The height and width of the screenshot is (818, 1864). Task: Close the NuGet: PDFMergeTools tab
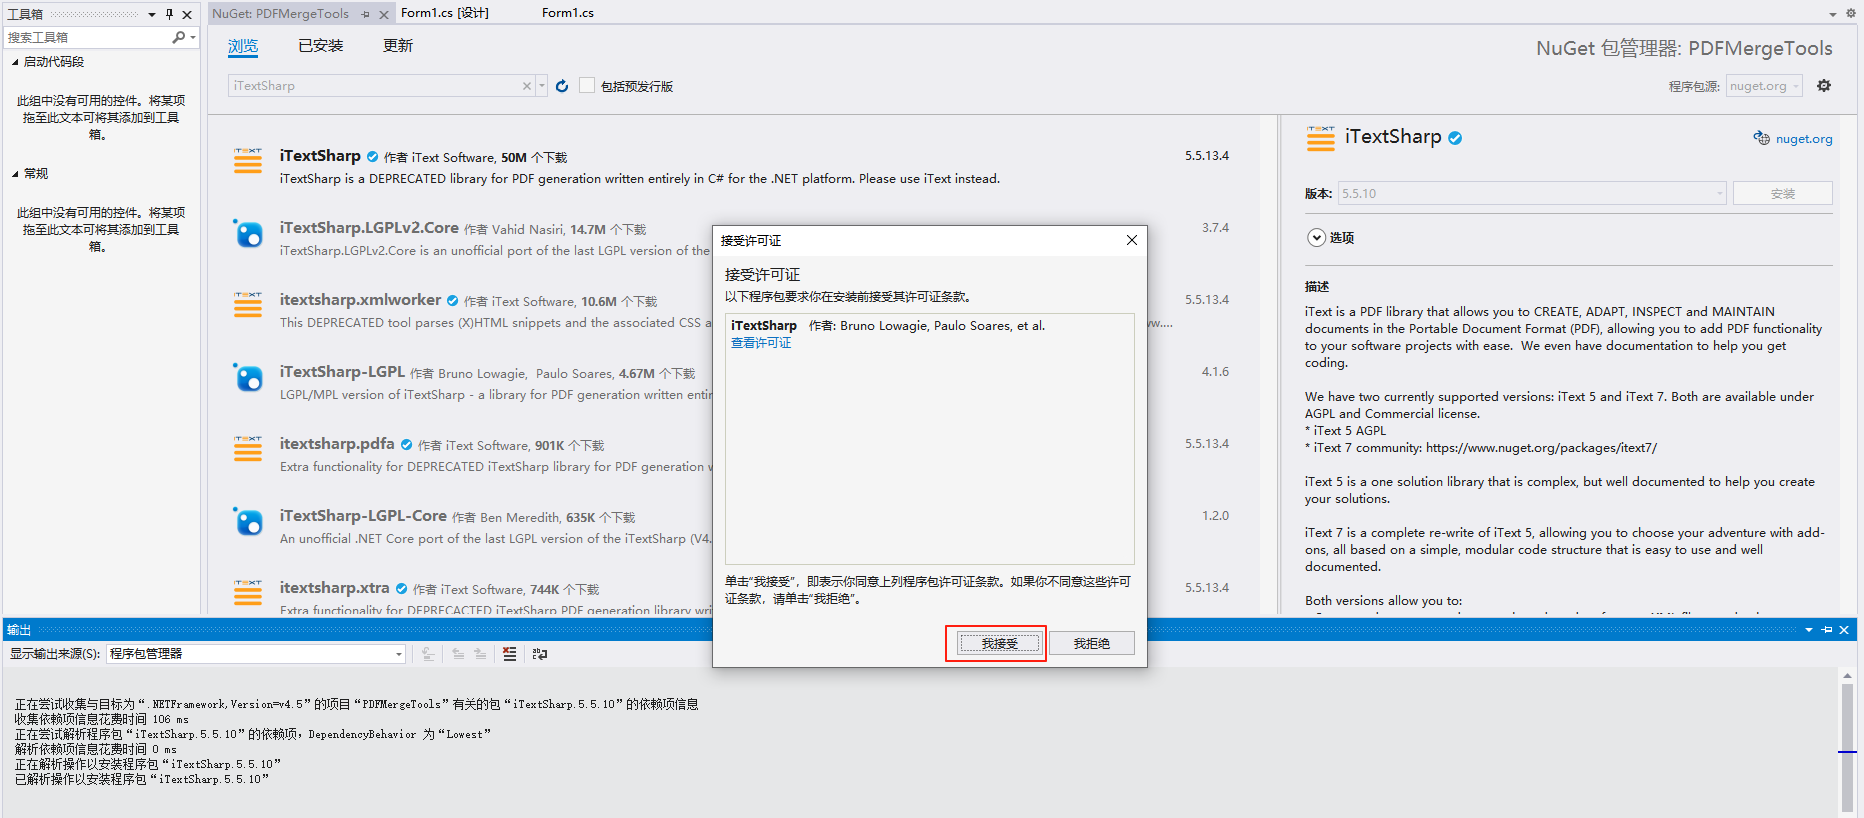(x=384, y=14)
